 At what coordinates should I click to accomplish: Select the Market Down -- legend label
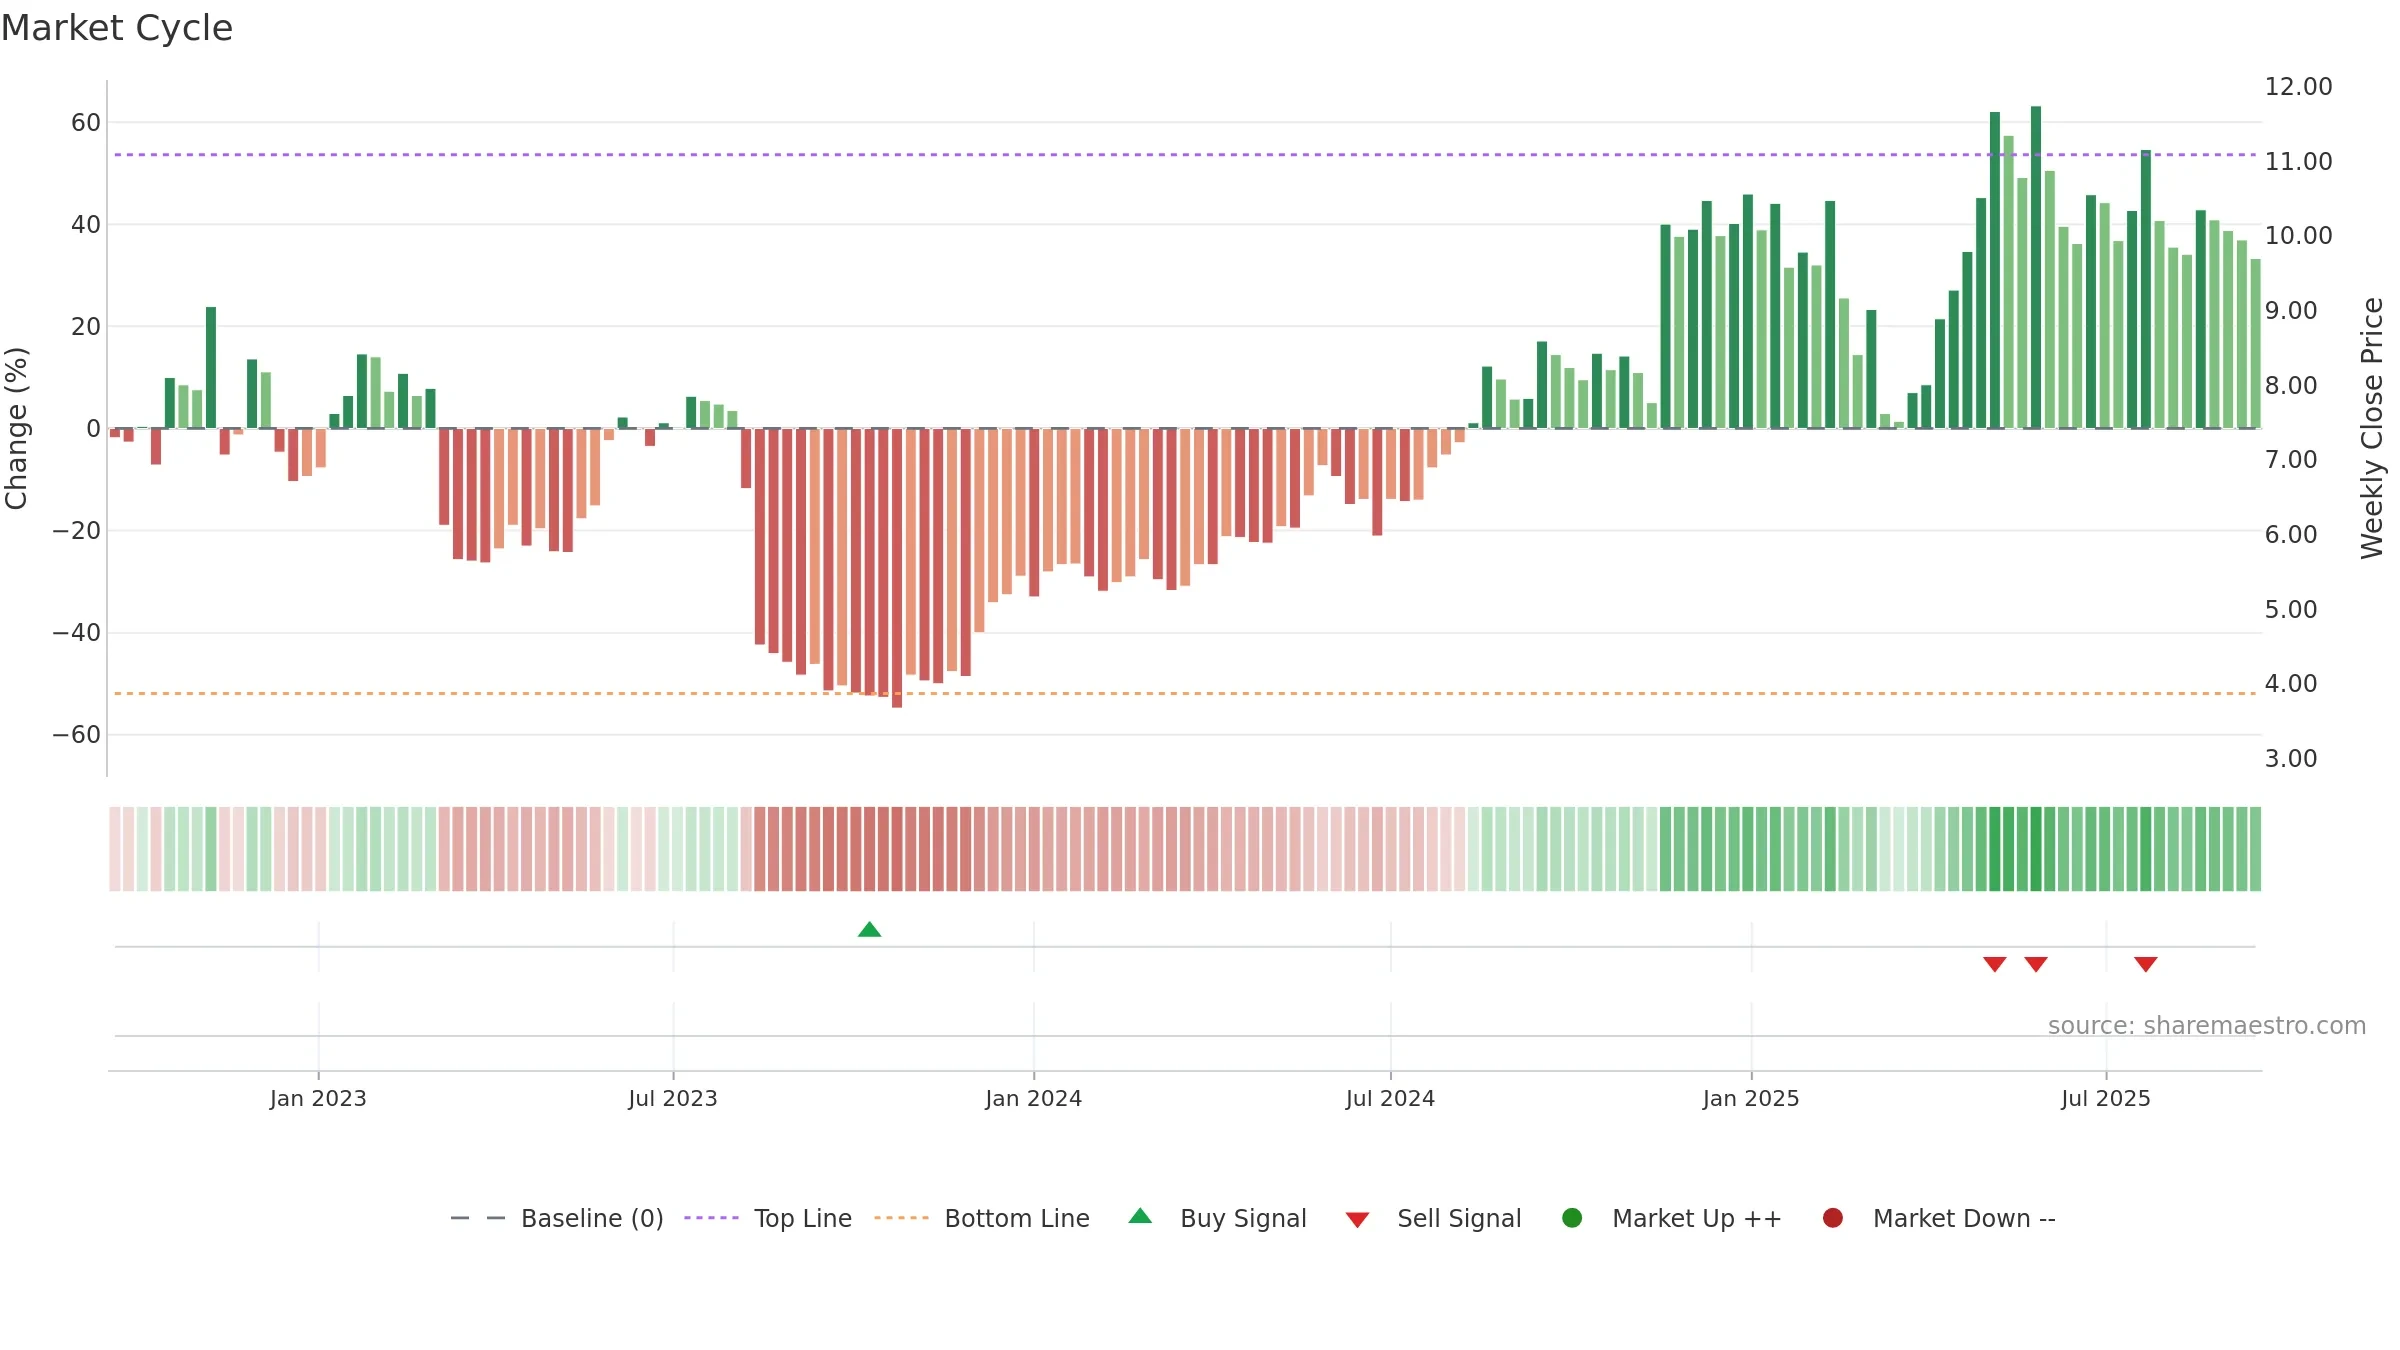(x=1964, y=1218)
